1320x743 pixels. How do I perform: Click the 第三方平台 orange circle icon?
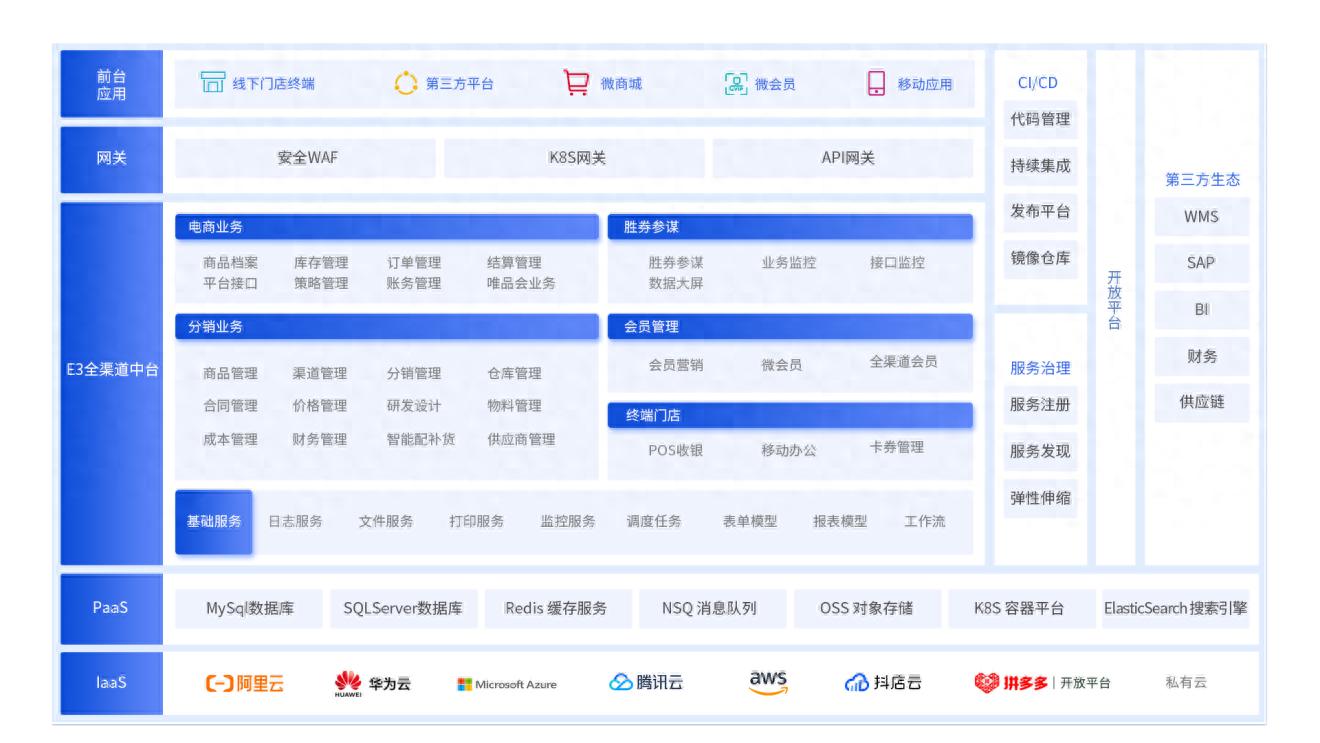405,83
